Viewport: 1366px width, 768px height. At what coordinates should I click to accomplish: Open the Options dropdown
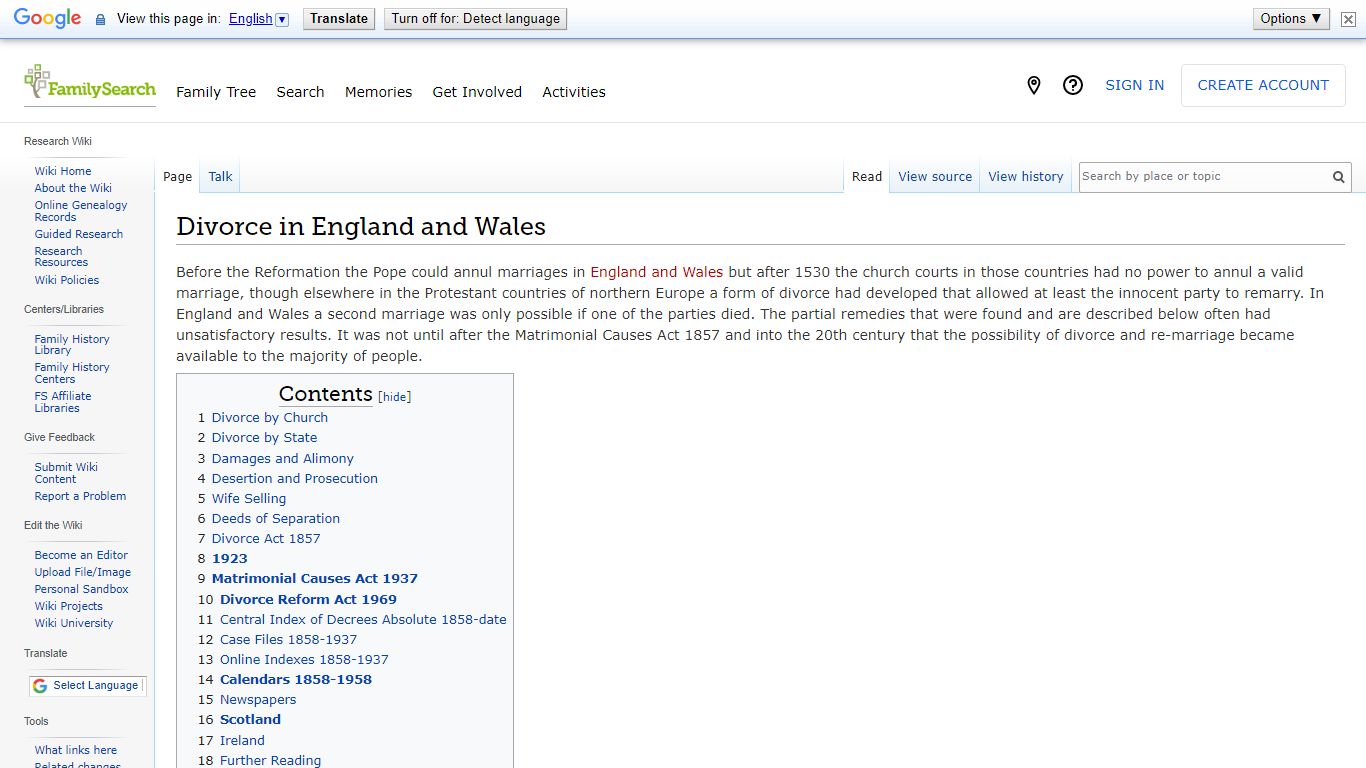click(1291, 19)
